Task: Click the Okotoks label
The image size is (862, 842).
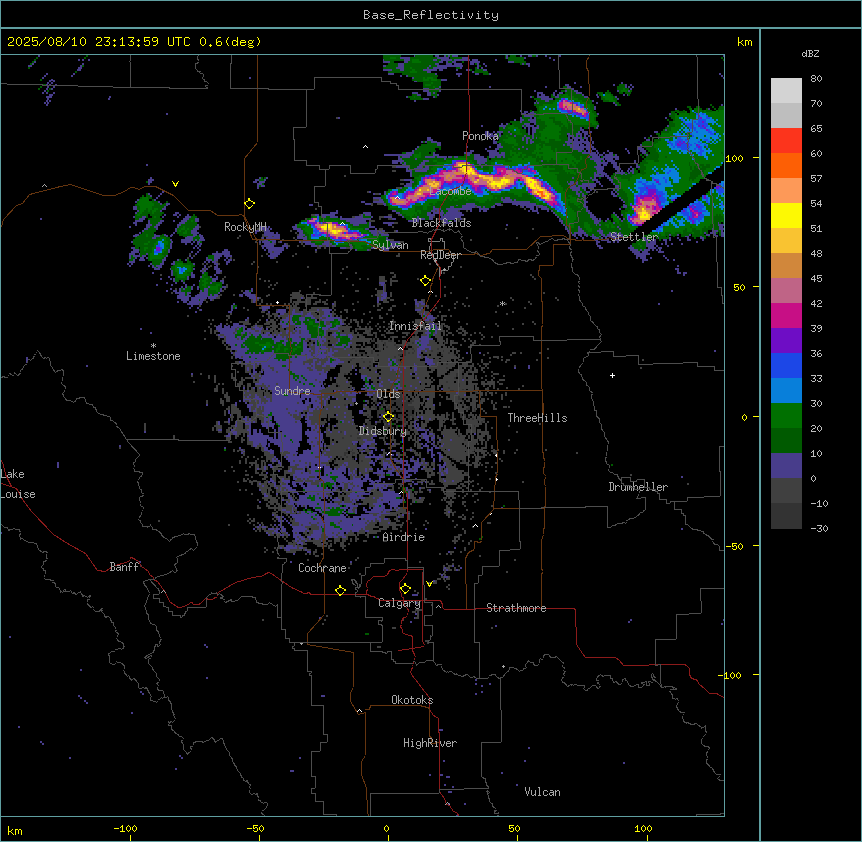Action: click(x=412, y=700)
